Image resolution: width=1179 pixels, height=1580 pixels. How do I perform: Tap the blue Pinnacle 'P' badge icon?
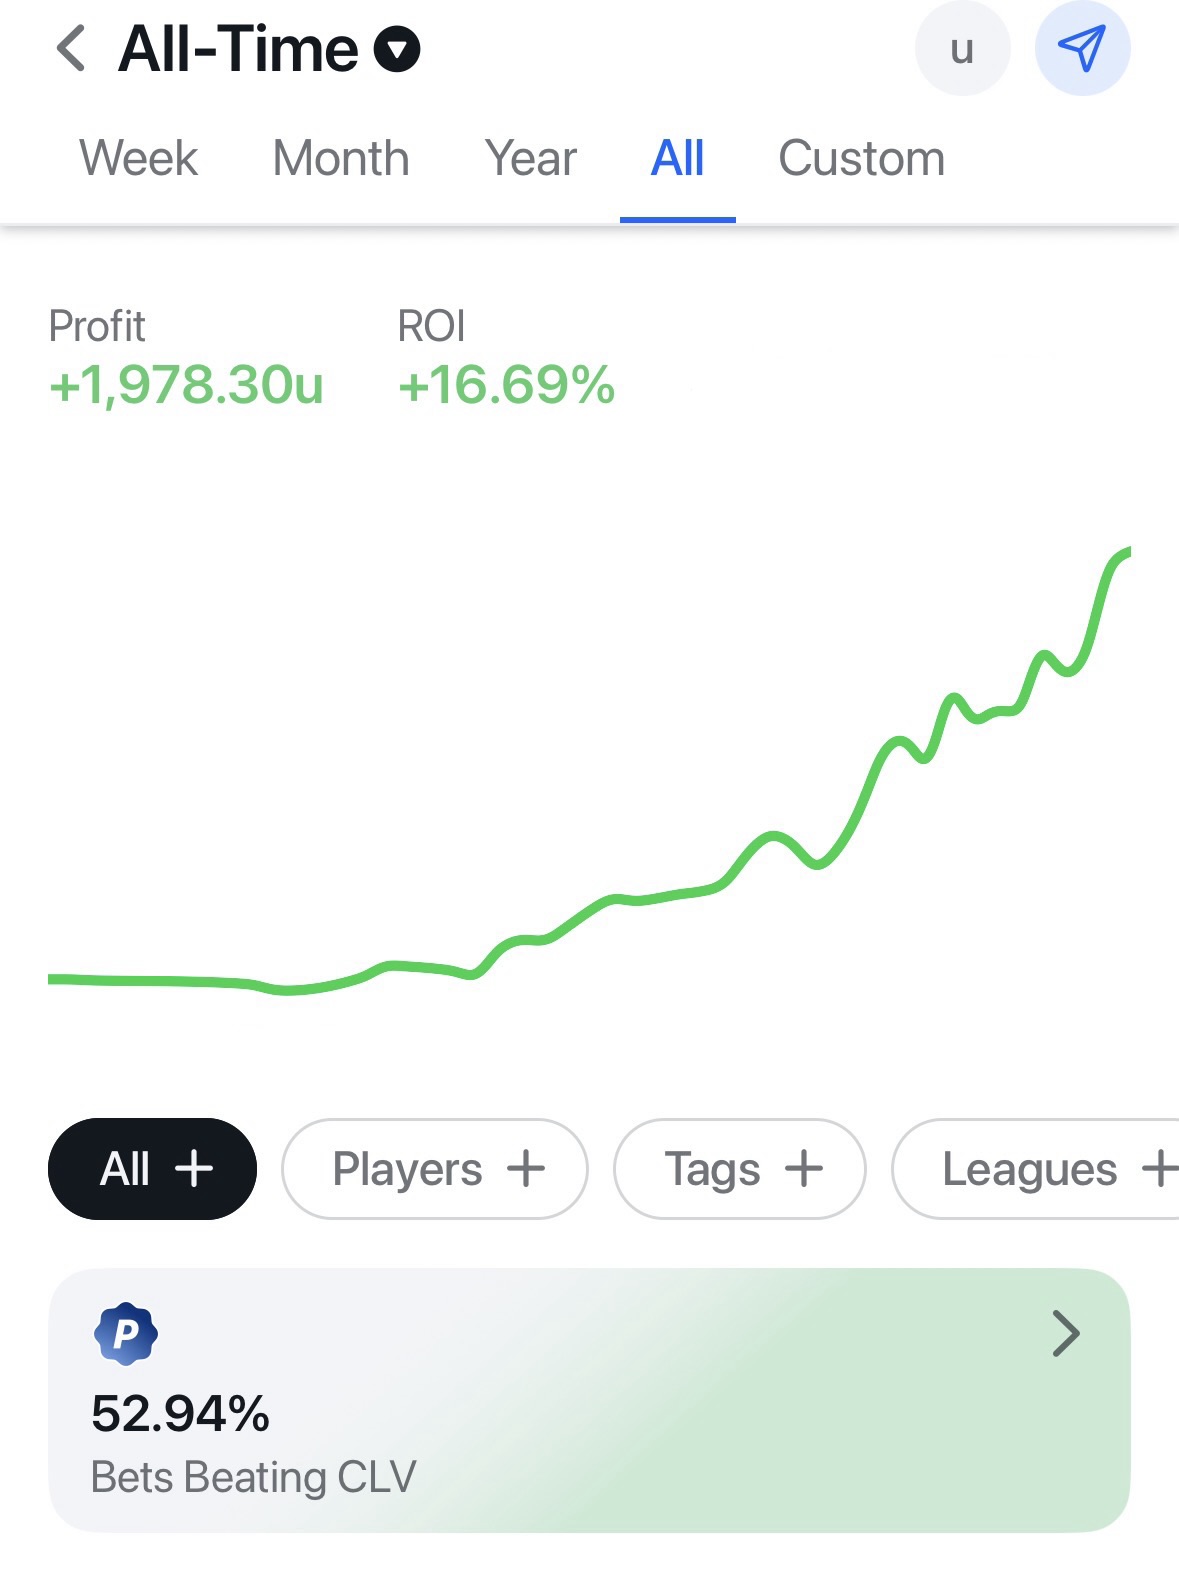coord(125,1333)
